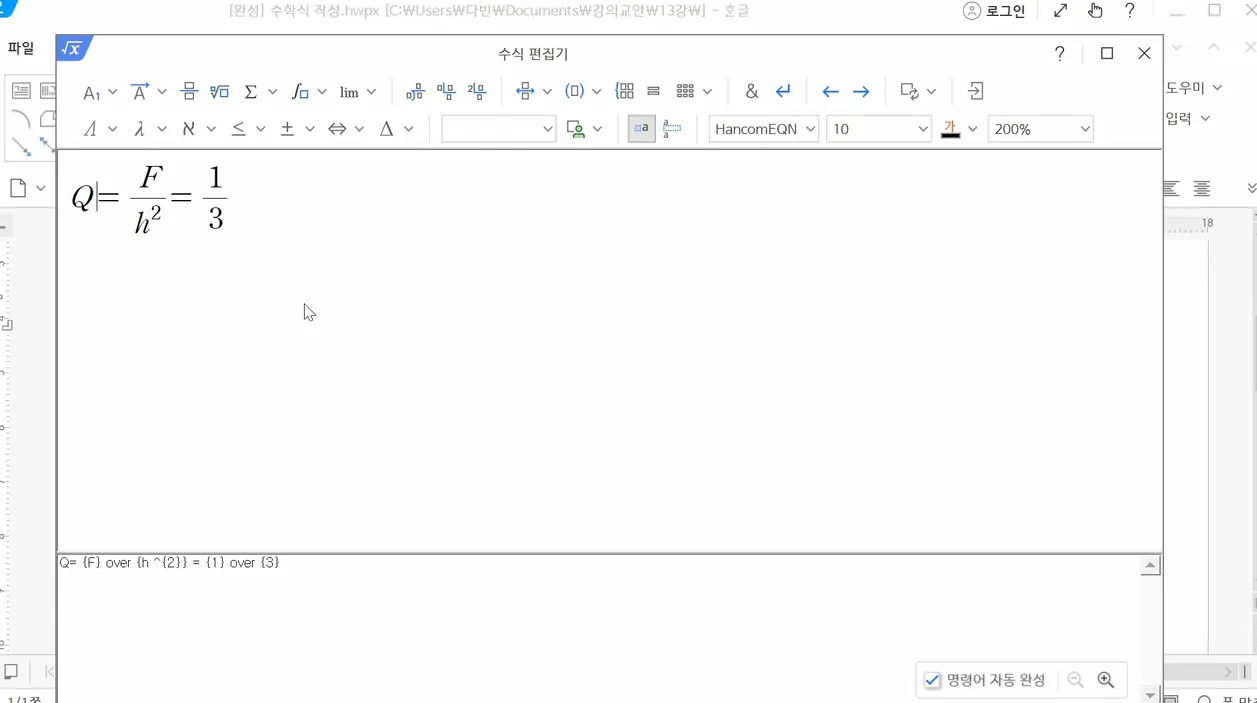The image size is (1257, 703).
Task: Insert a fraction template
Action: 189,92
